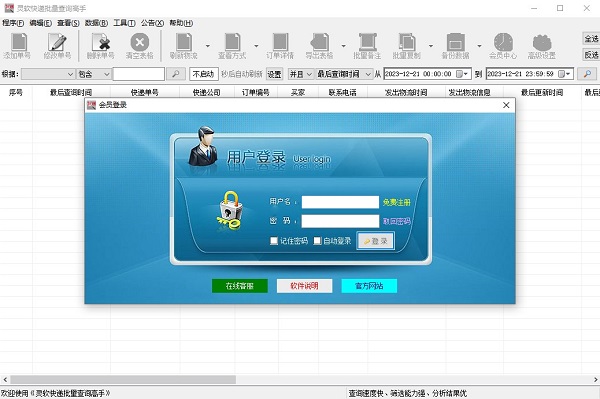The height and width of the screenshot is (399, 600).
Task: Click the 登录 login button
Action: click(x=375, y=241)
